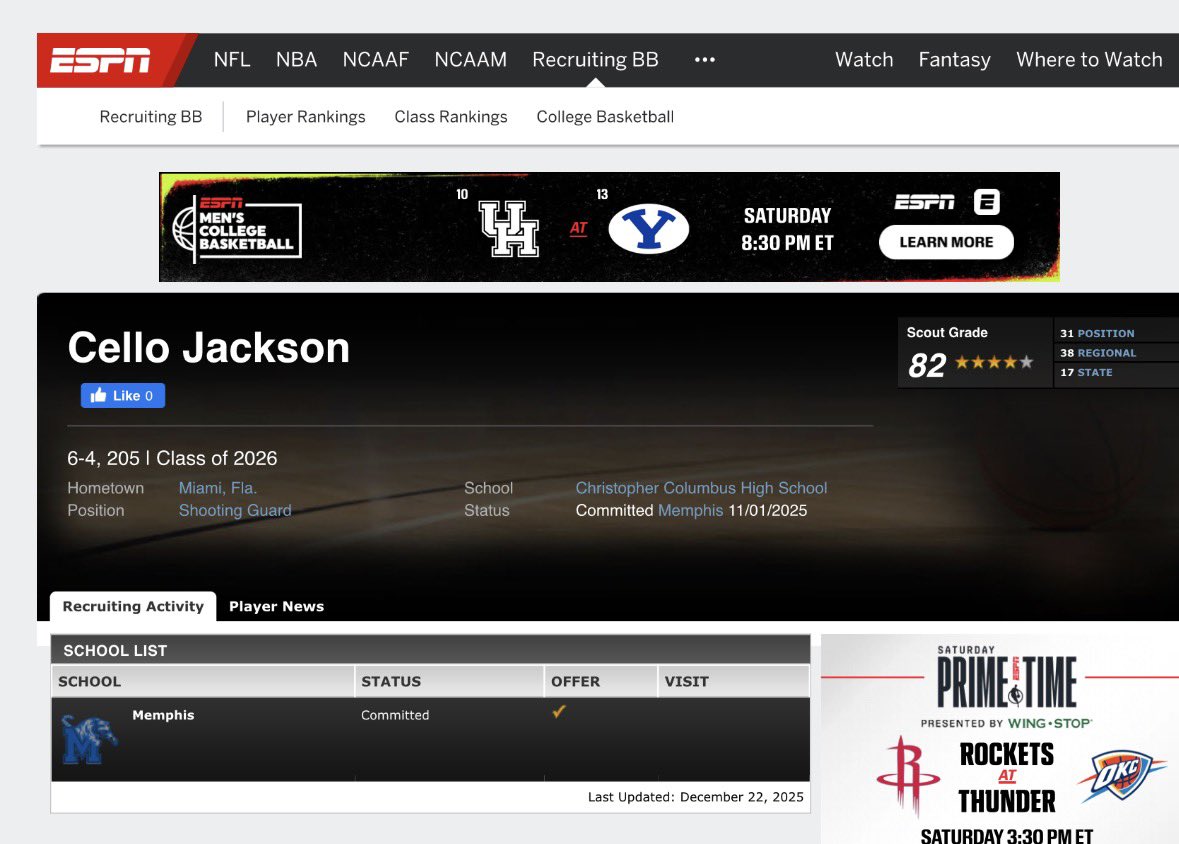This screenshot has height=844, width=1179.
Task: Click the offer checkmark for Memphis
Action: 559,712
